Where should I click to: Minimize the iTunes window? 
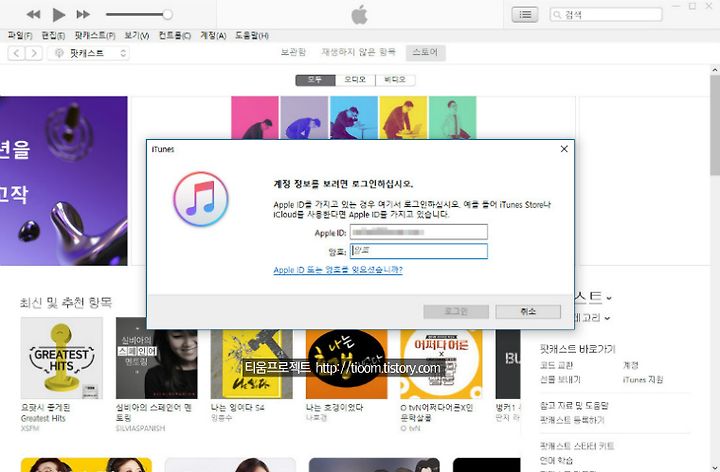(x=676, y=6)
